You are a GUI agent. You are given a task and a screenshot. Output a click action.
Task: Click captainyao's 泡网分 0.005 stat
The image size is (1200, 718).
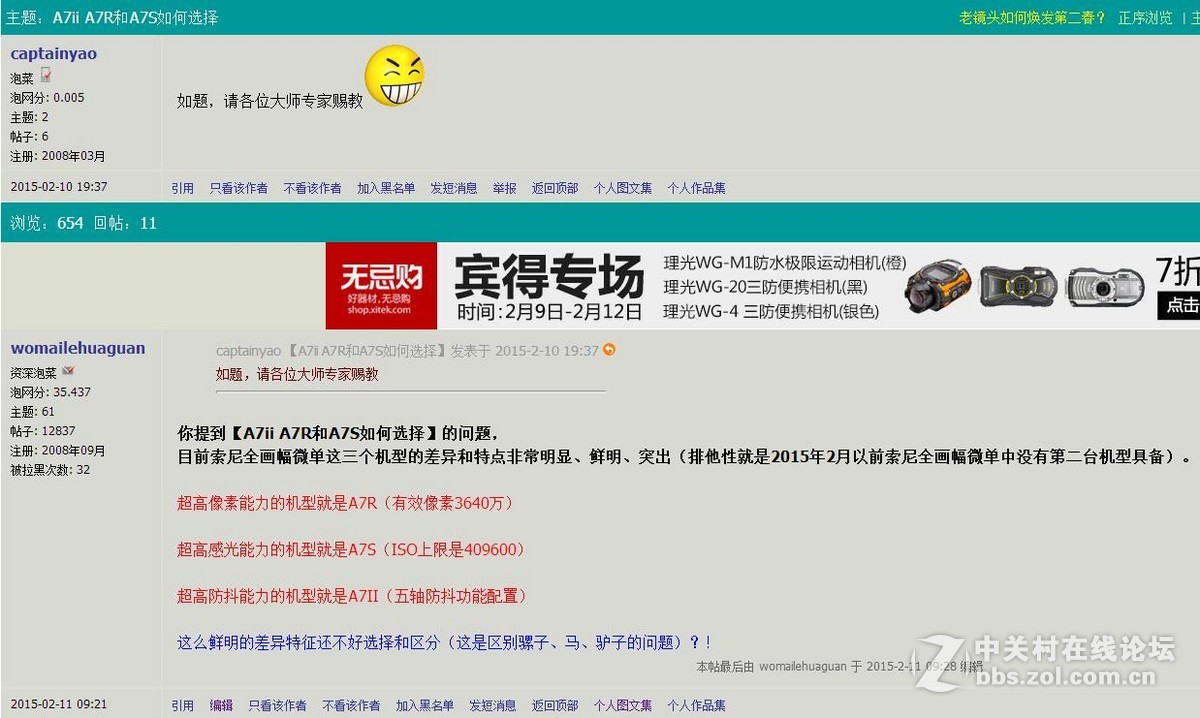click(x=47, y=98)
